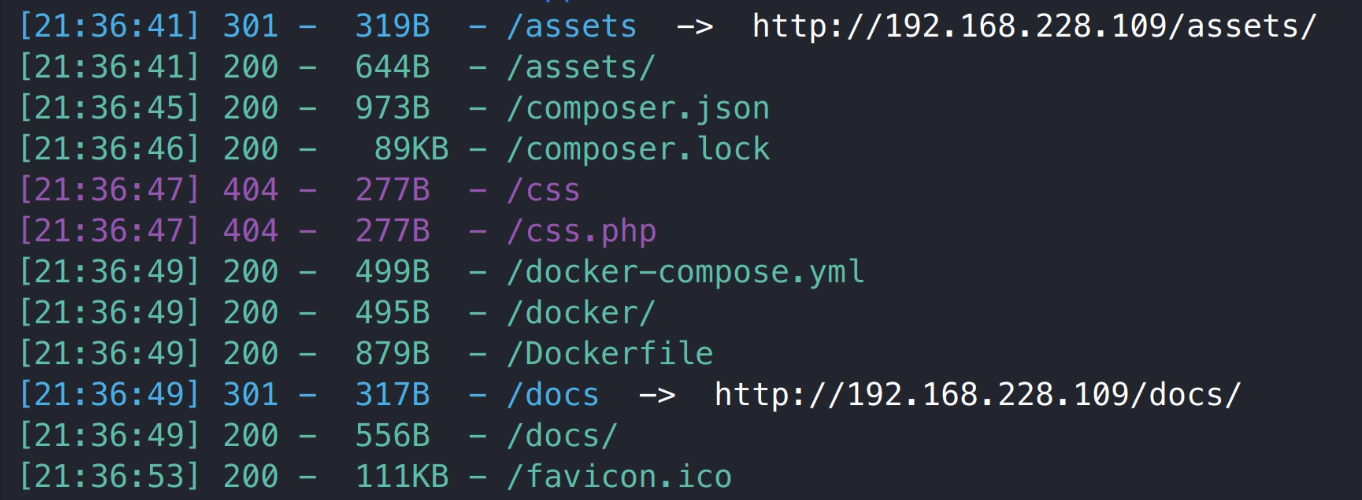Click the 21:36:46 timestamp
The height and width of the screenshot is (500, 1362).
click(108, 149)
